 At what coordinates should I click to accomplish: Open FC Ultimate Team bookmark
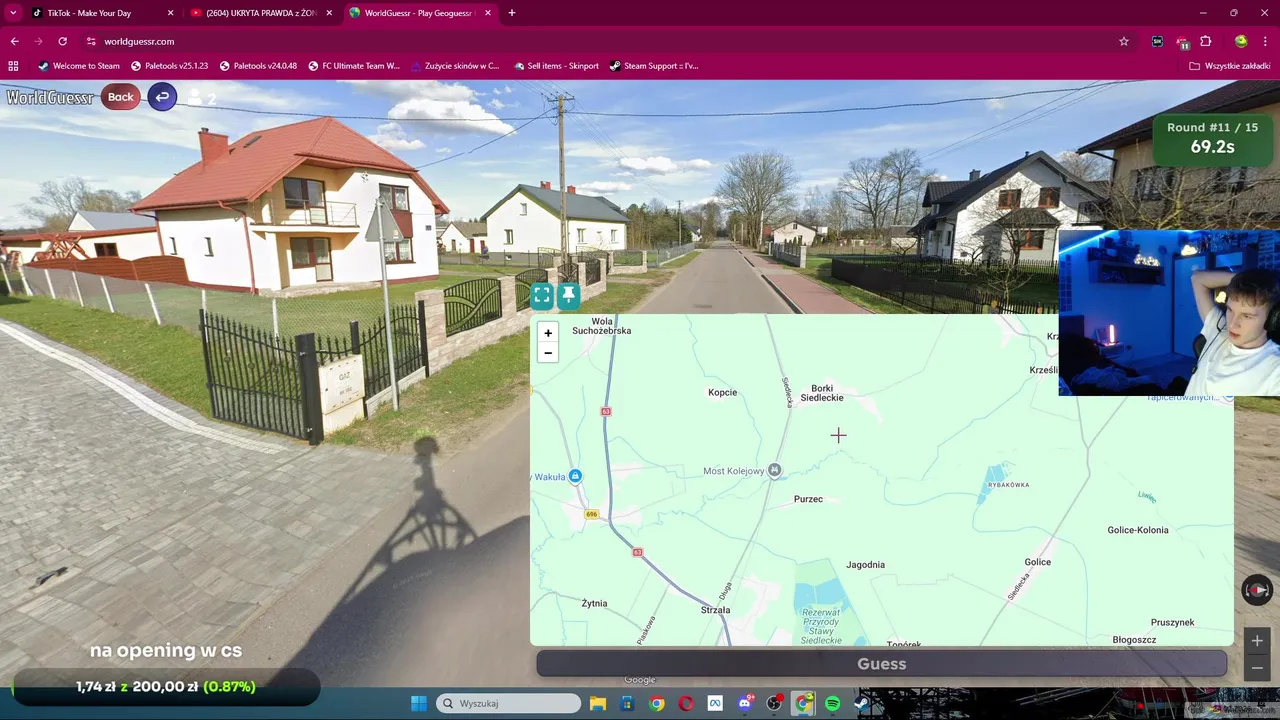tap(354, 66)
